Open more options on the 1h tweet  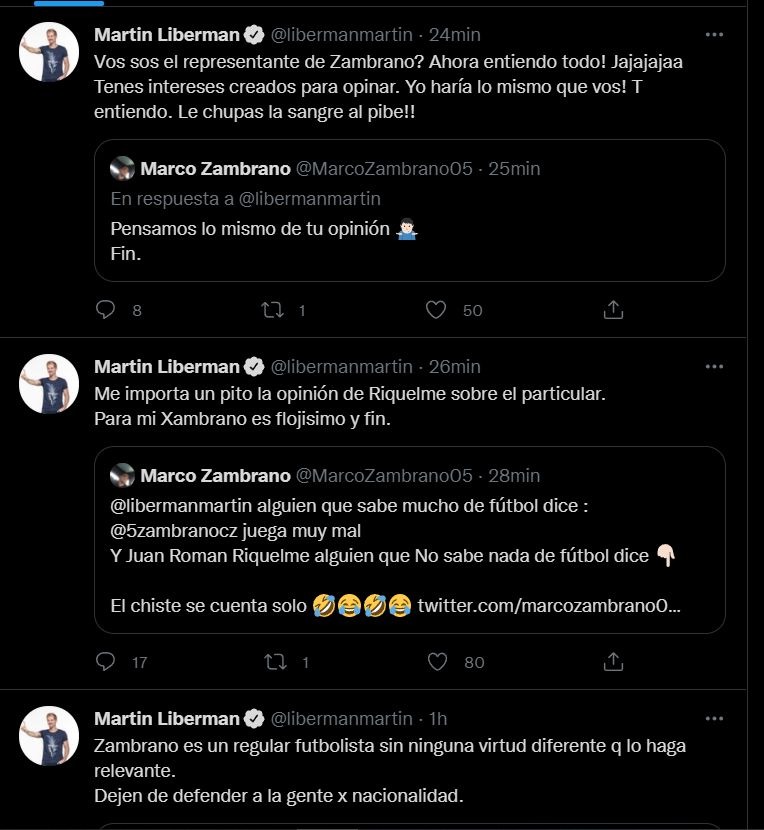click(714, 718)
